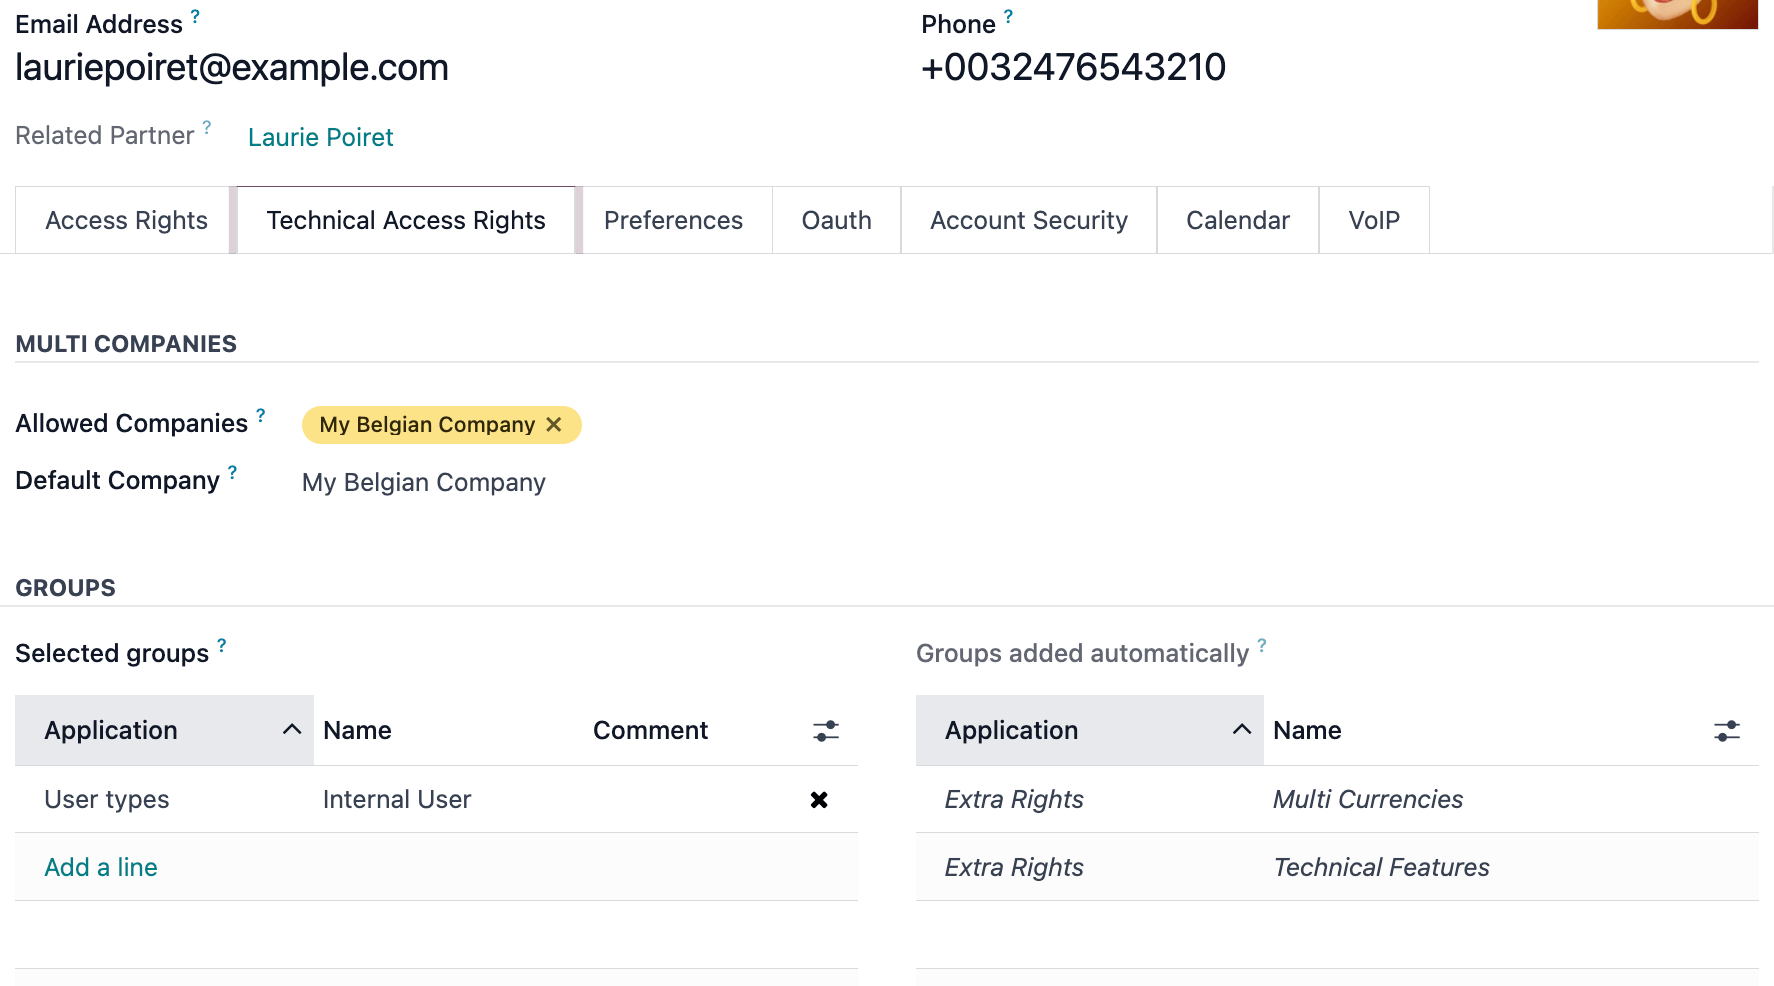
Task: Open the Laurie Poiret partner link
Action: point(320,137)
